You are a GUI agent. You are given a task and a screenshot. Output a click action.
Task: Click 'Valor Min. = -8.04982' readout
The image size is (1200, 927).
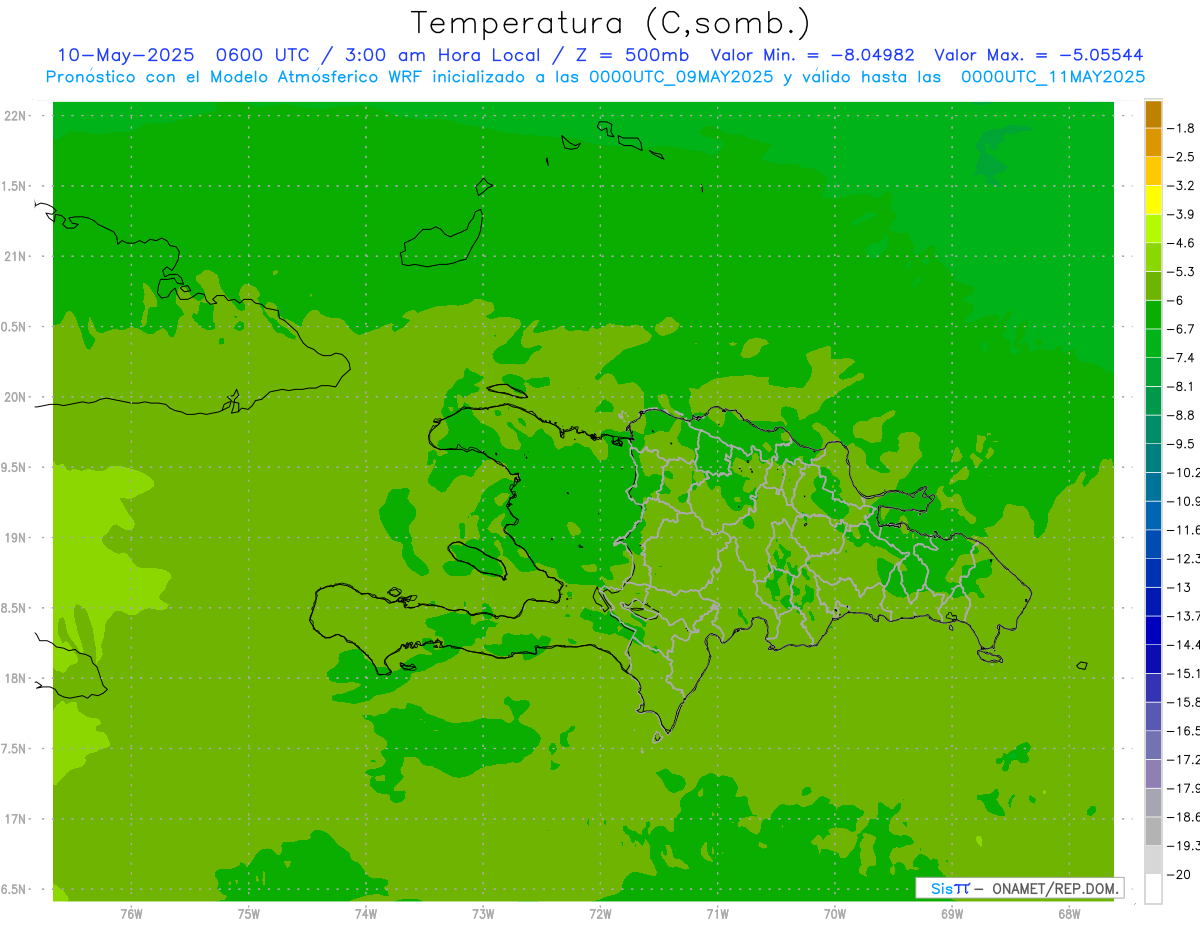[x=812, y=55]
